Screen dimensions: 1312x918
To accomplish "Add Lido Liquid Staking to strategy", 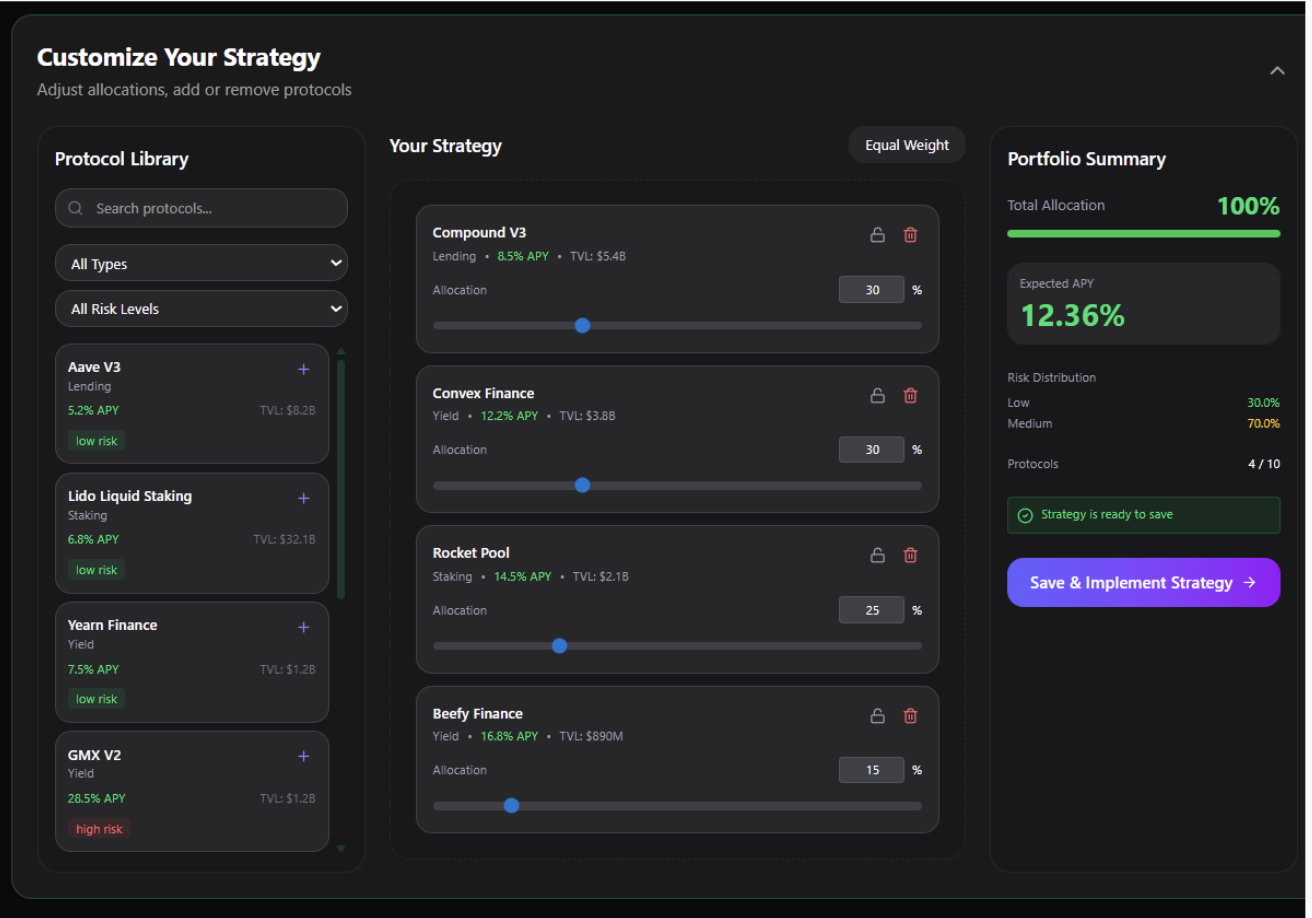I will (x=304, y=498).
